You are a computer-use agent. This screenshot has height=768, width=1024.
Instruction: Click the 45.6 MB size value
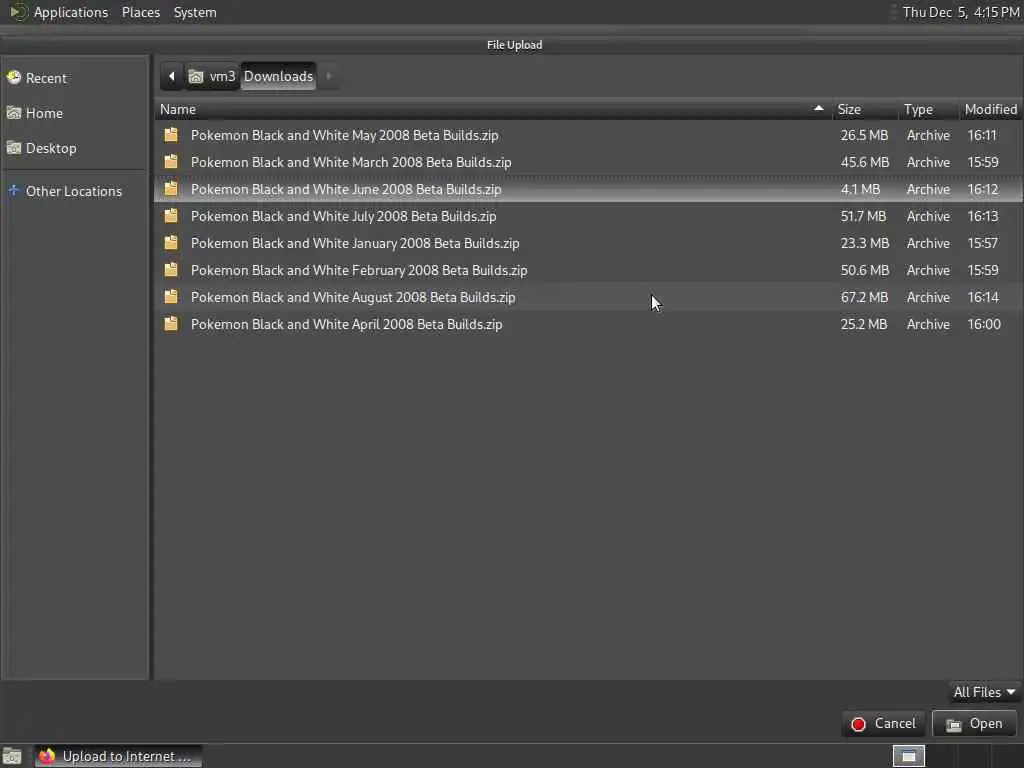click(865, 162)
